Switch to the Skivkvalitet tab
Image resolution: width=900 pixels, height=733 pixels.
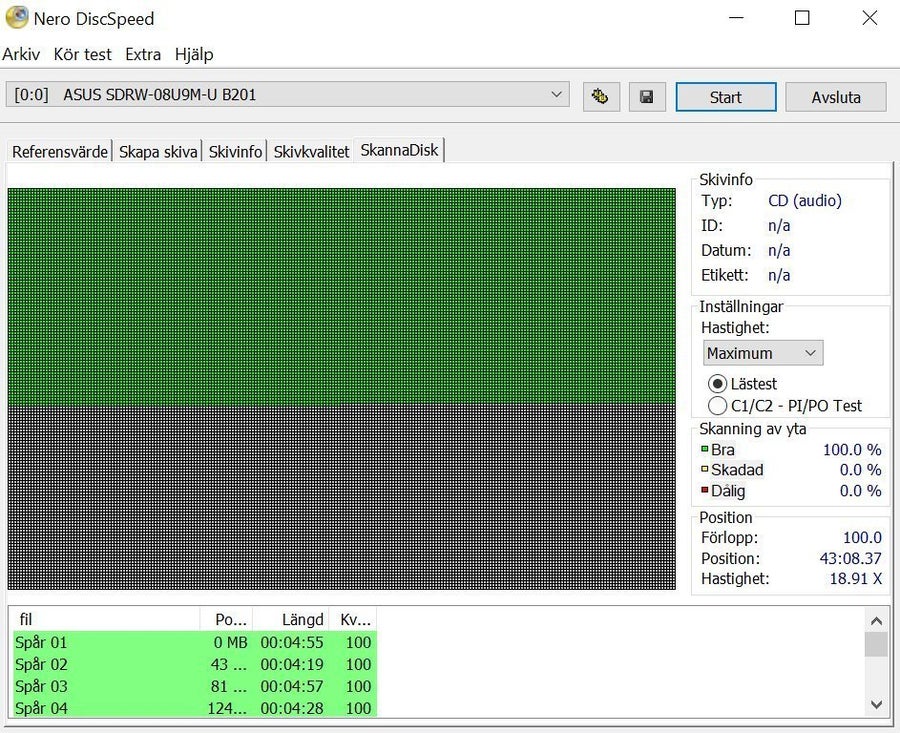[x=311, y=152]
